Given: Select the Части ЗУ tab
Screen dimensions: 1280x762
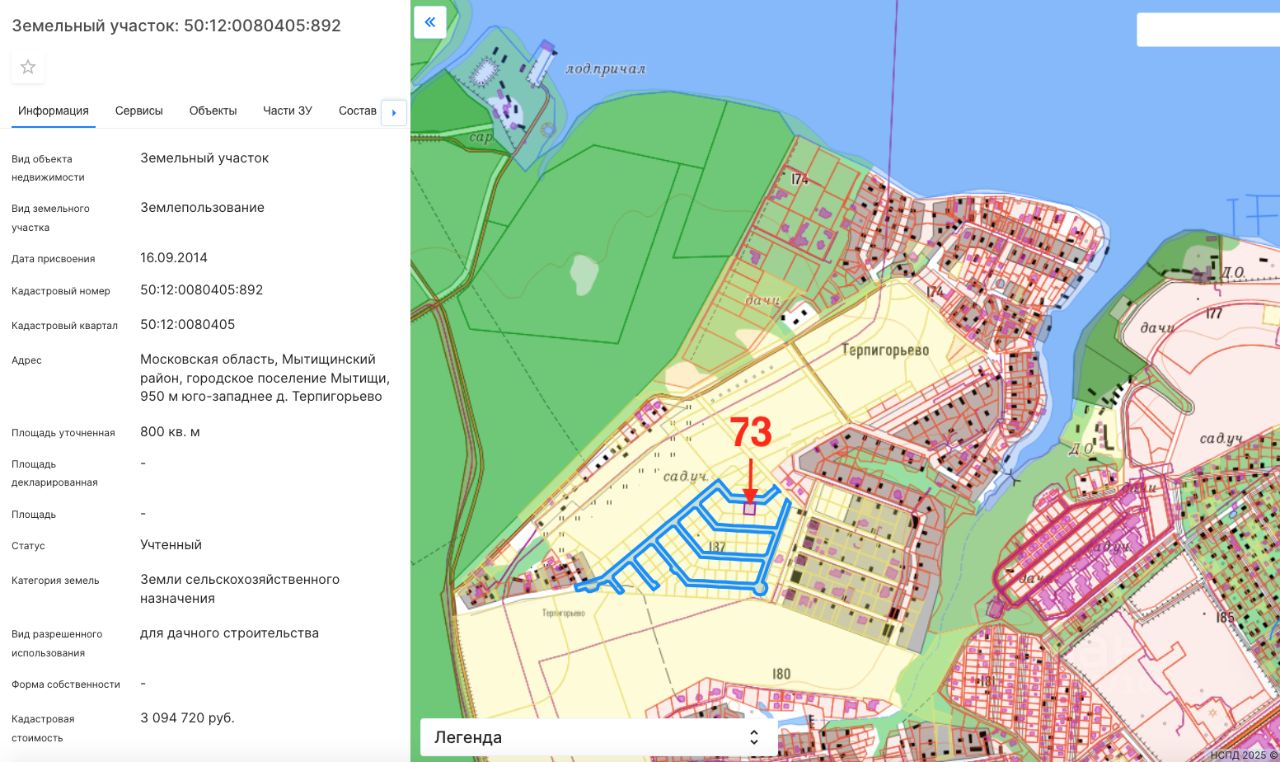Looking at the screenshot, I should 288,111.
